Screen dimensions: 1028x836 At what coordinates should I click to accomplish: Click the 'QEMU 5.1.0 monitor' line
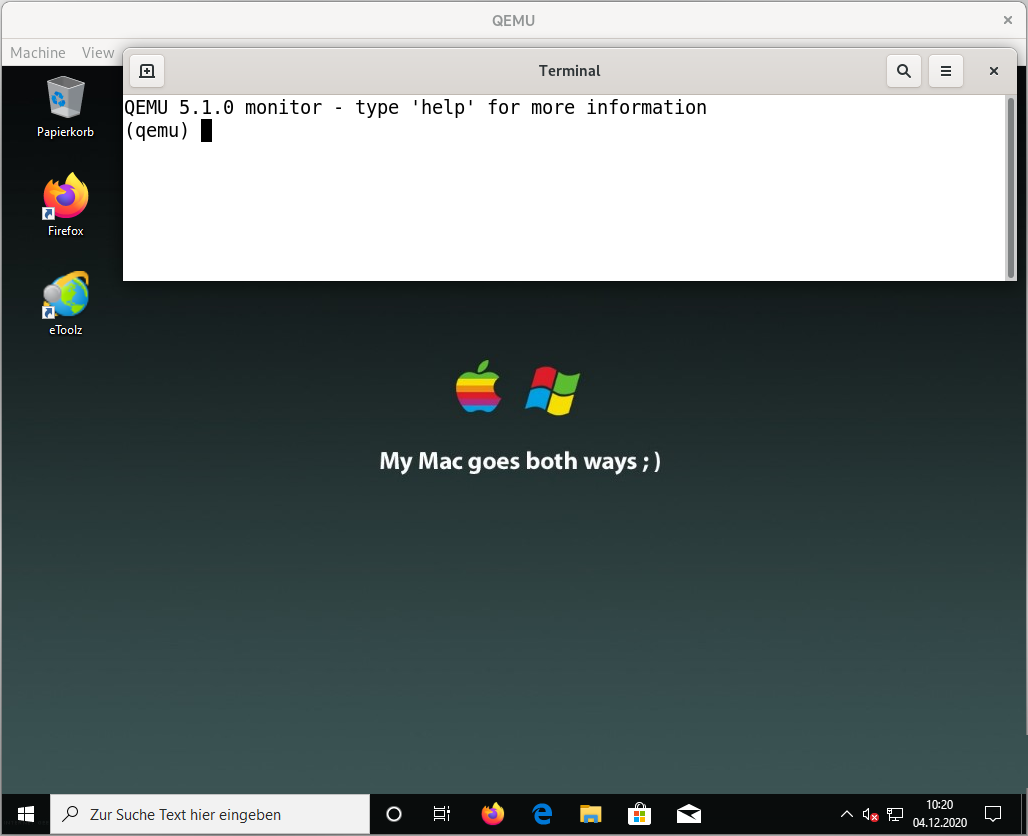pyautogui.click(x=416, y=108)
